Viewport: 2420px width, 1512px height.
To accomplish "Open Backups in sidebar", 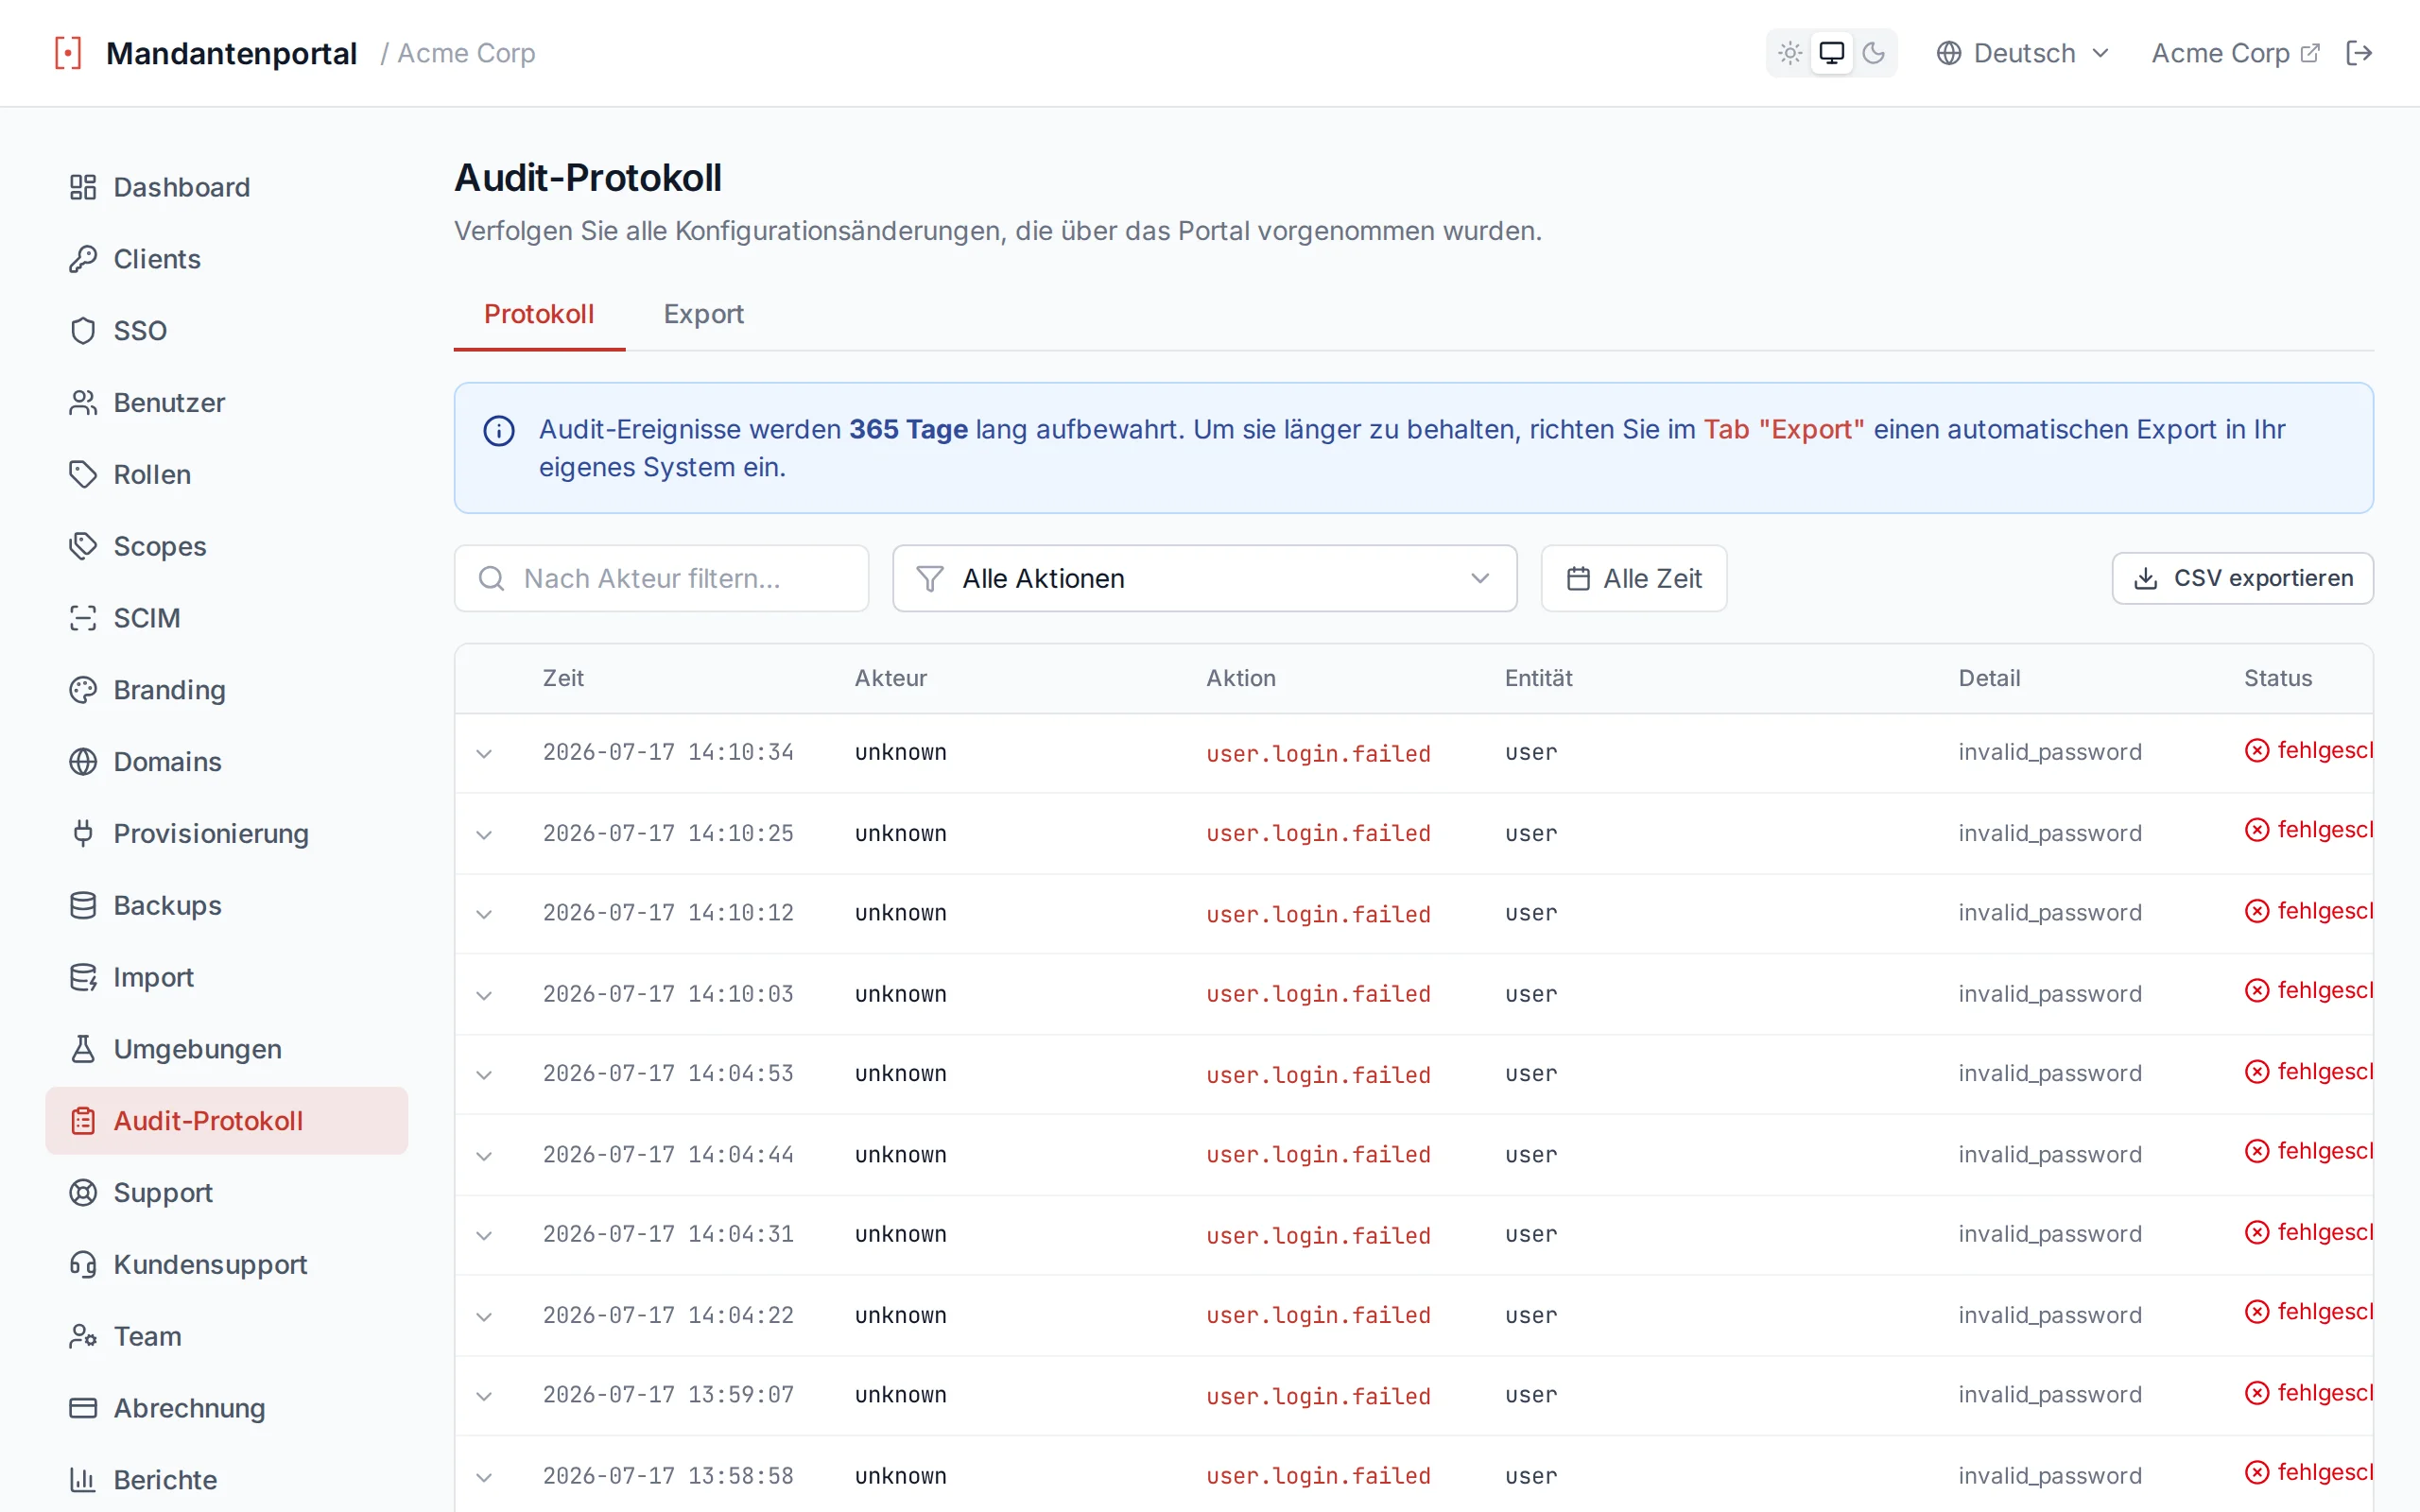I will click(x=227, y=906).
